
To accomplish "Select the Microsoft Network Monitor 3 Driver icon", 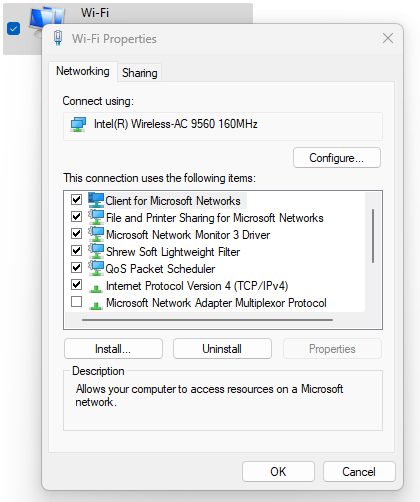I will (x=96, y=234).
